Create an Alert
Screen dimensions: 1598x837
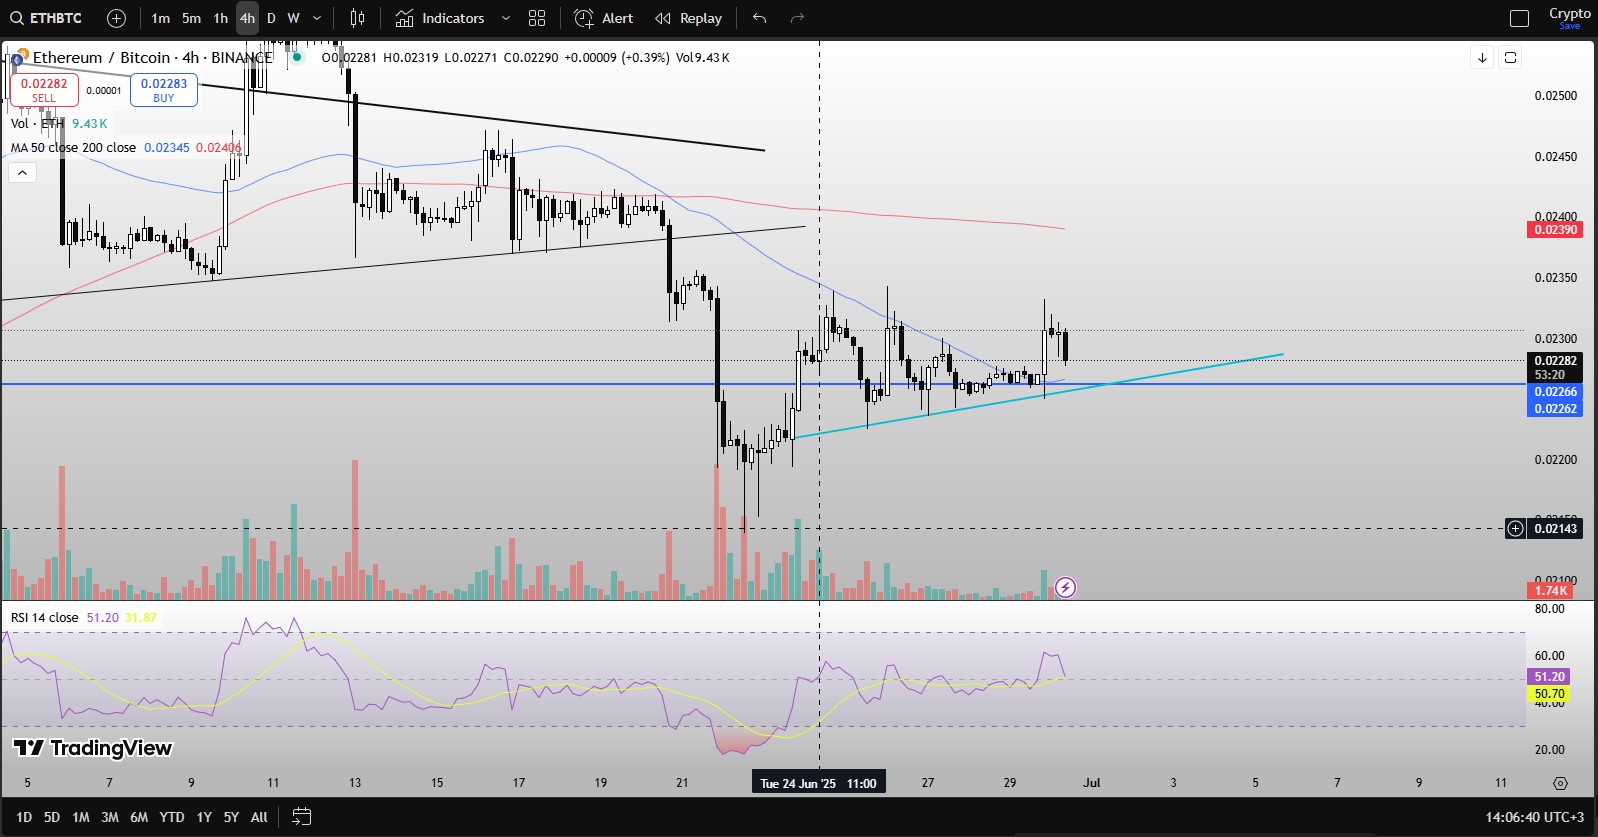[x=603, y=18]
